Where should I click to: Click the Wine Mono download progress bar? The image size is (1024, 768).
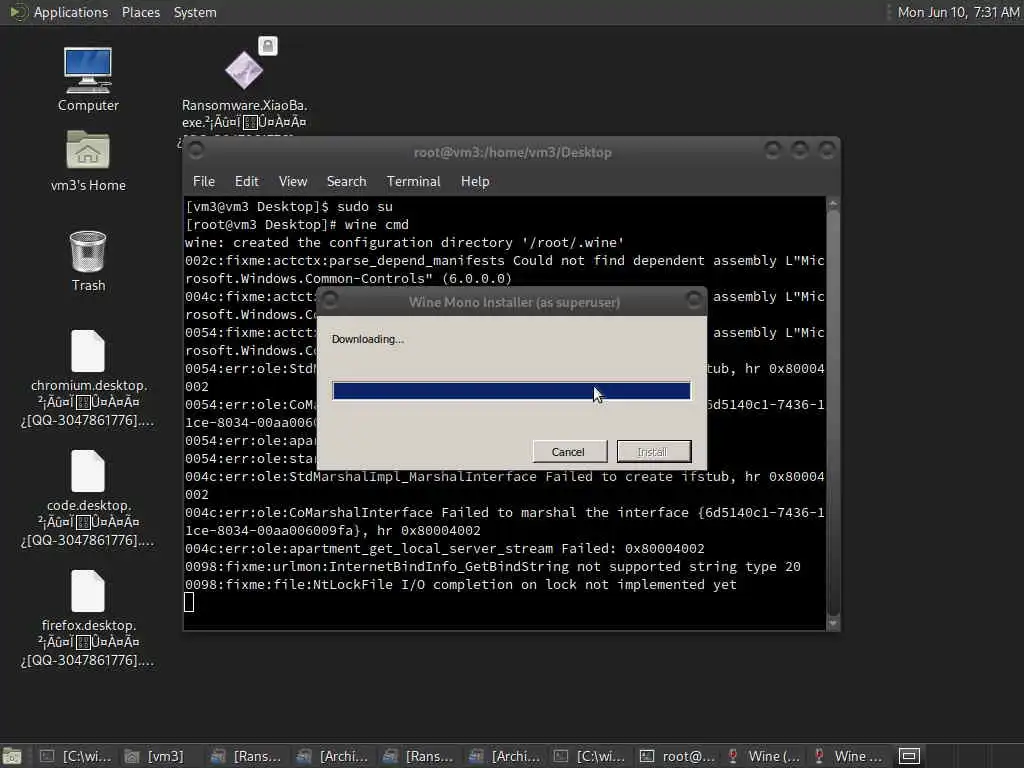coord(511,391)
